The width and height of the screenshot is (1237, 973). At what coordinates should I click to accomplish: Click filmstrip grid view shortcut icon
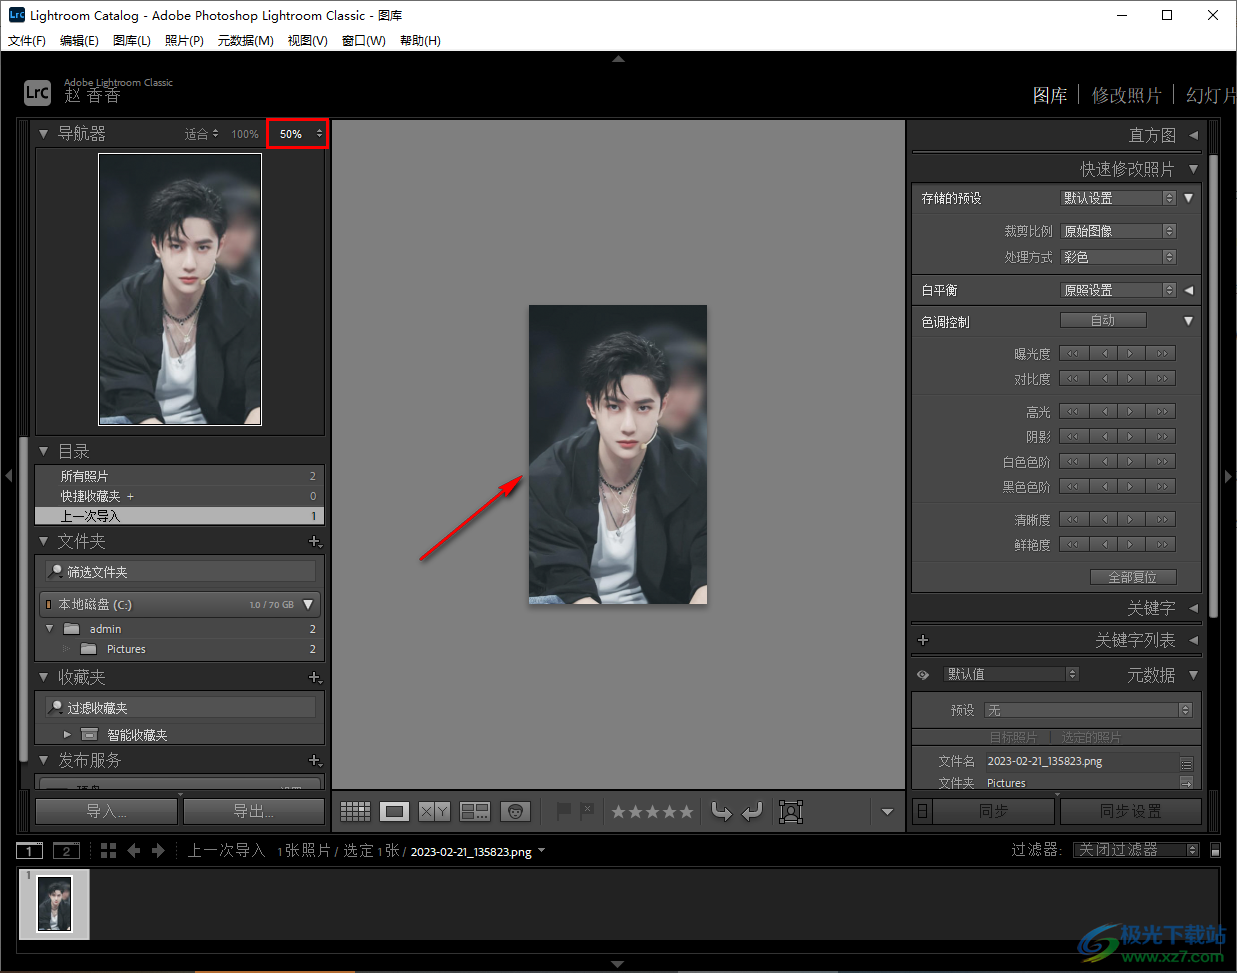[x=108, y=850]
